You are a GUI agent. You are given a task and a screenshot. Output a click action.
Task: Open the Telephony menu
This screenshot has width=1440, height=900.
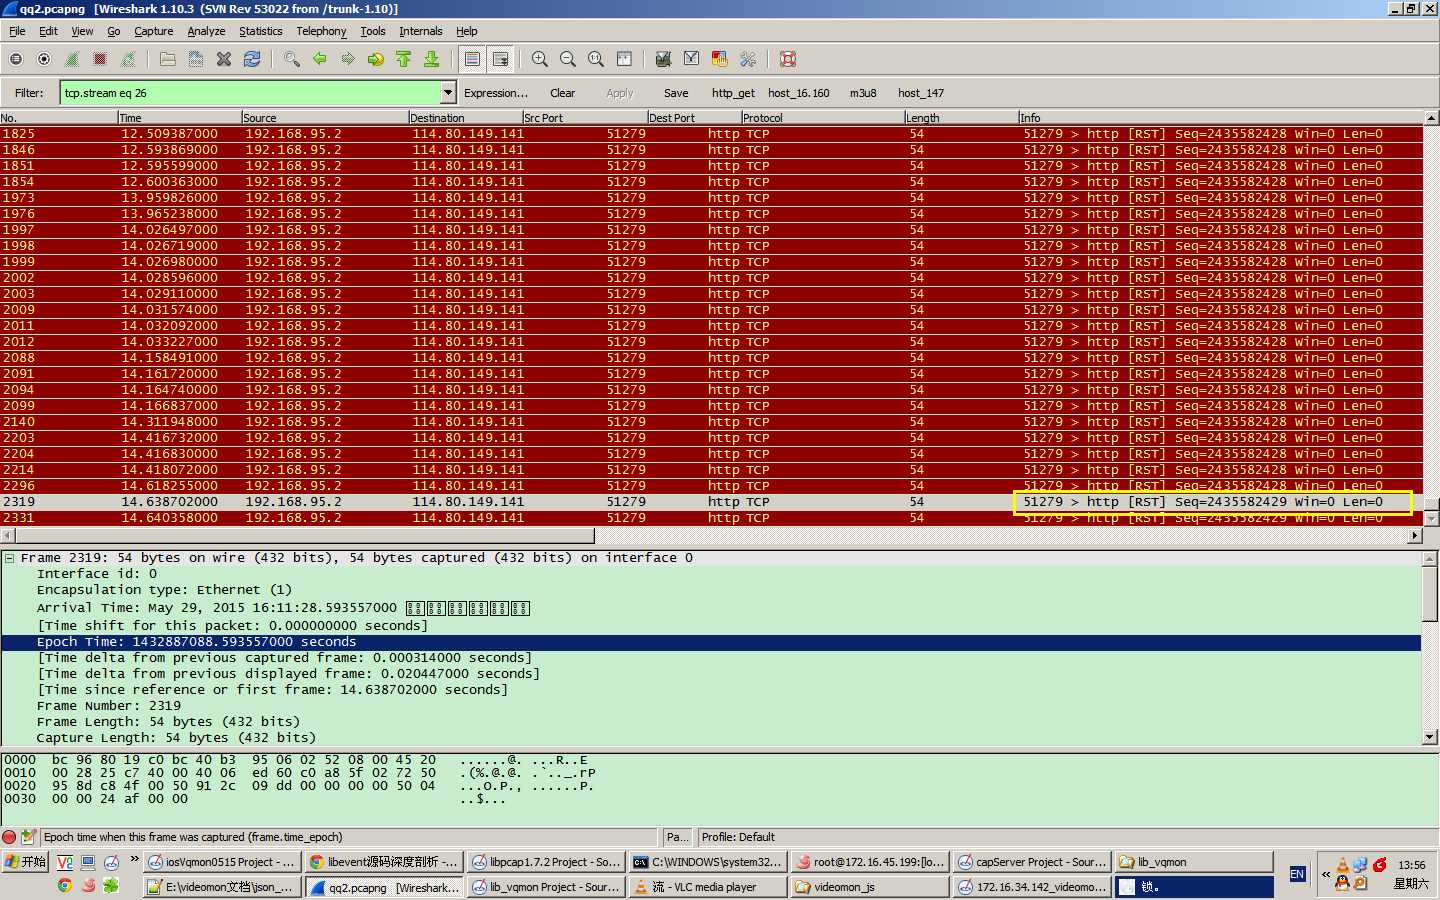[x=321, y=31]
